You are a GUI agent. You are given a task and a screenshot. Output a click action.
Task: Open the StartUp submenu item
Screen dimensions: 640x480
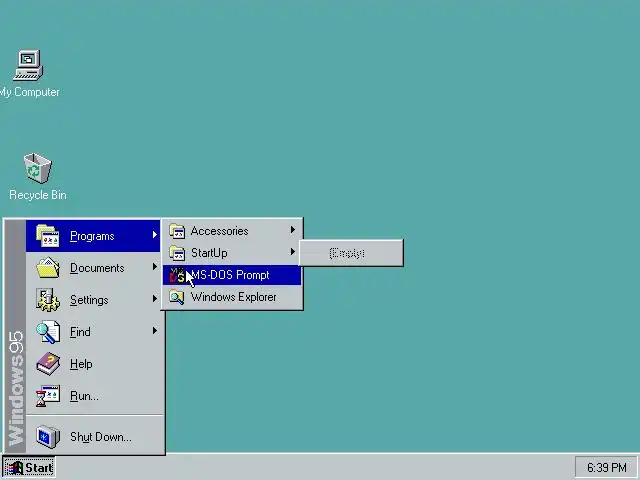coord(232,253)
